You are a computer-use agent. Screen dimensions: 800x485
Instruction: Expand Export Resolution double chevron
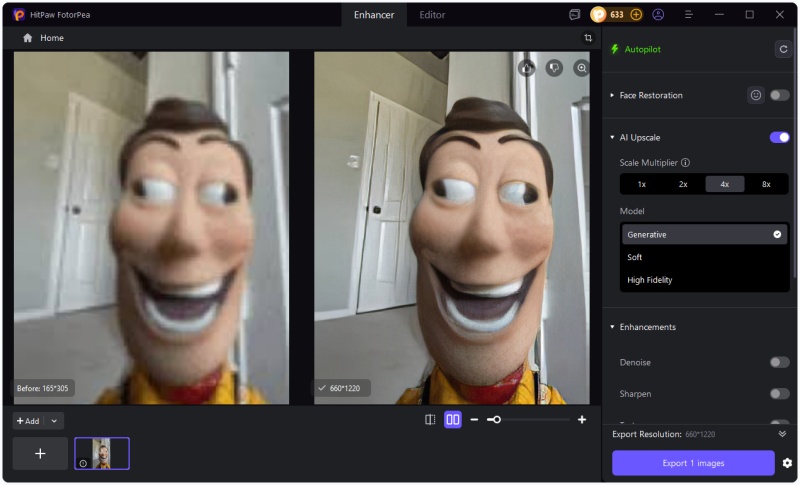pos(782,434)
